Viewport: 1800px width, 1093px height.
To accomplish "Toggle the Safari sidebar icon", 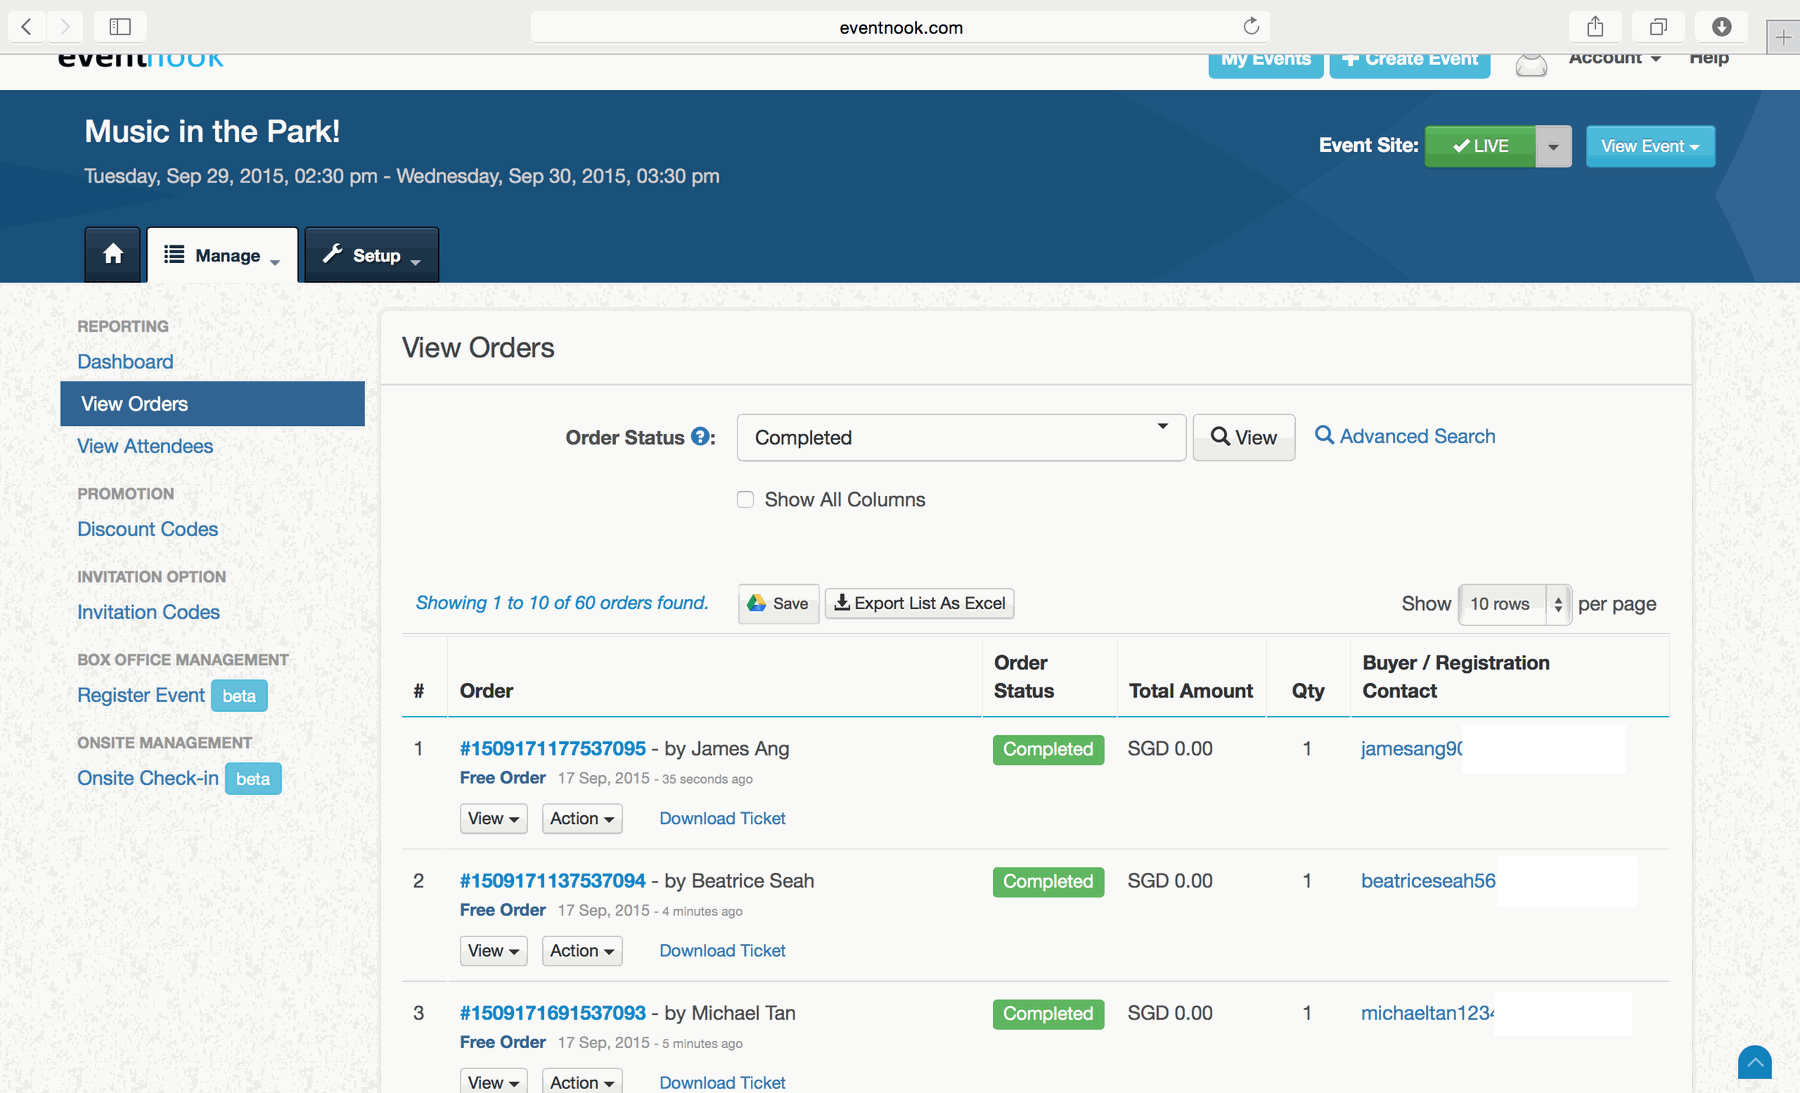I will pyautogui.click(x=120, y=27).
